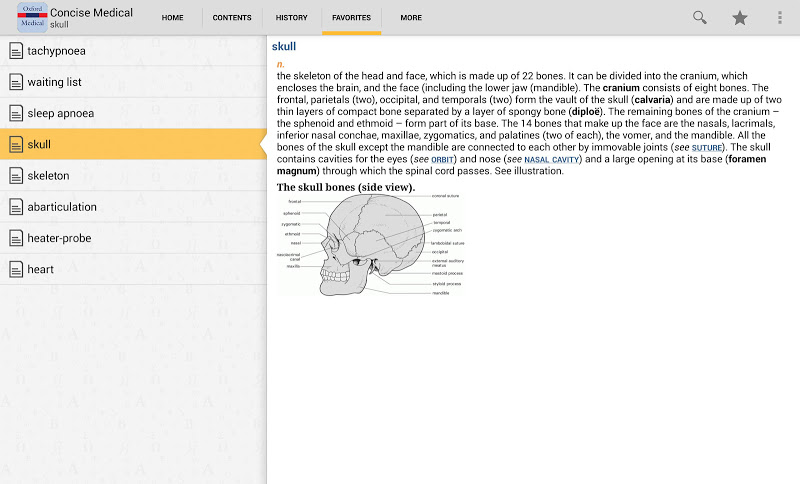Click the document icon beside sleep apnoea
Viewport: 800px width, 484px height.
click(x=16, y=113)
